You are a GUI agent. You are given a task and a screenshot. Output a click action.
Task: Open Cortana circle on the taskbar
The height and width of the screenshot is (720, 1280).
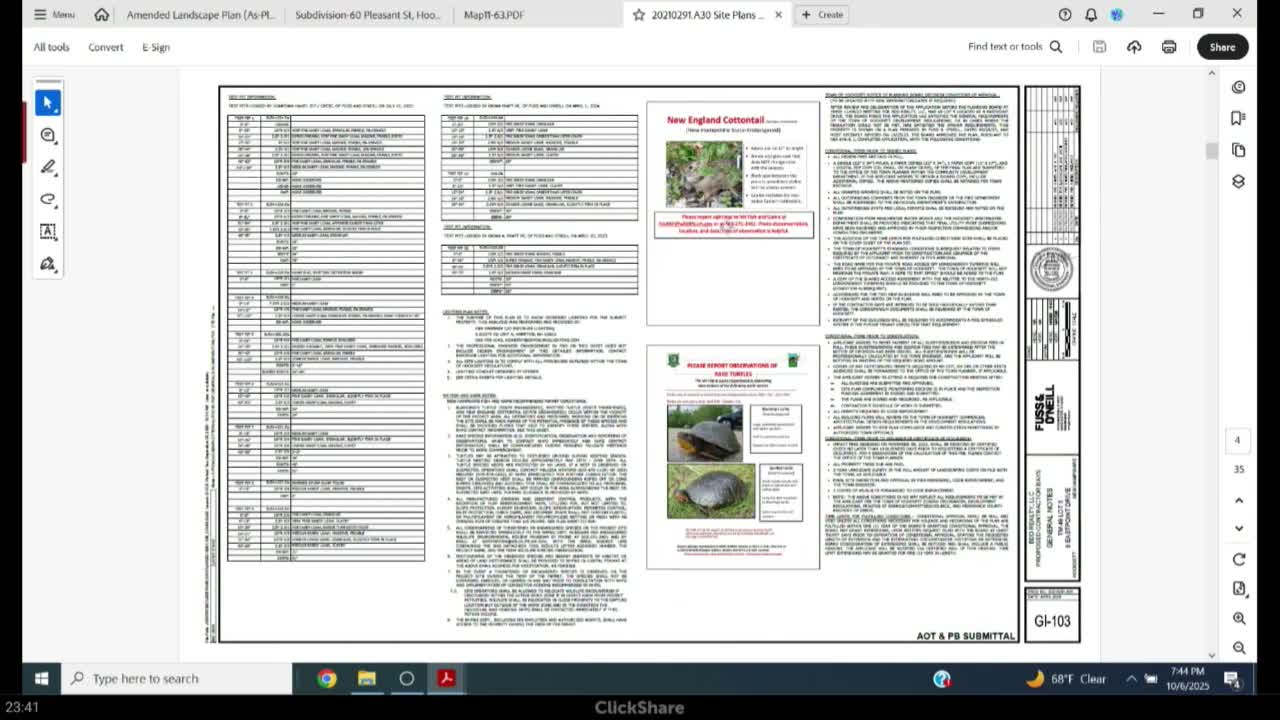tap(407, 679)
